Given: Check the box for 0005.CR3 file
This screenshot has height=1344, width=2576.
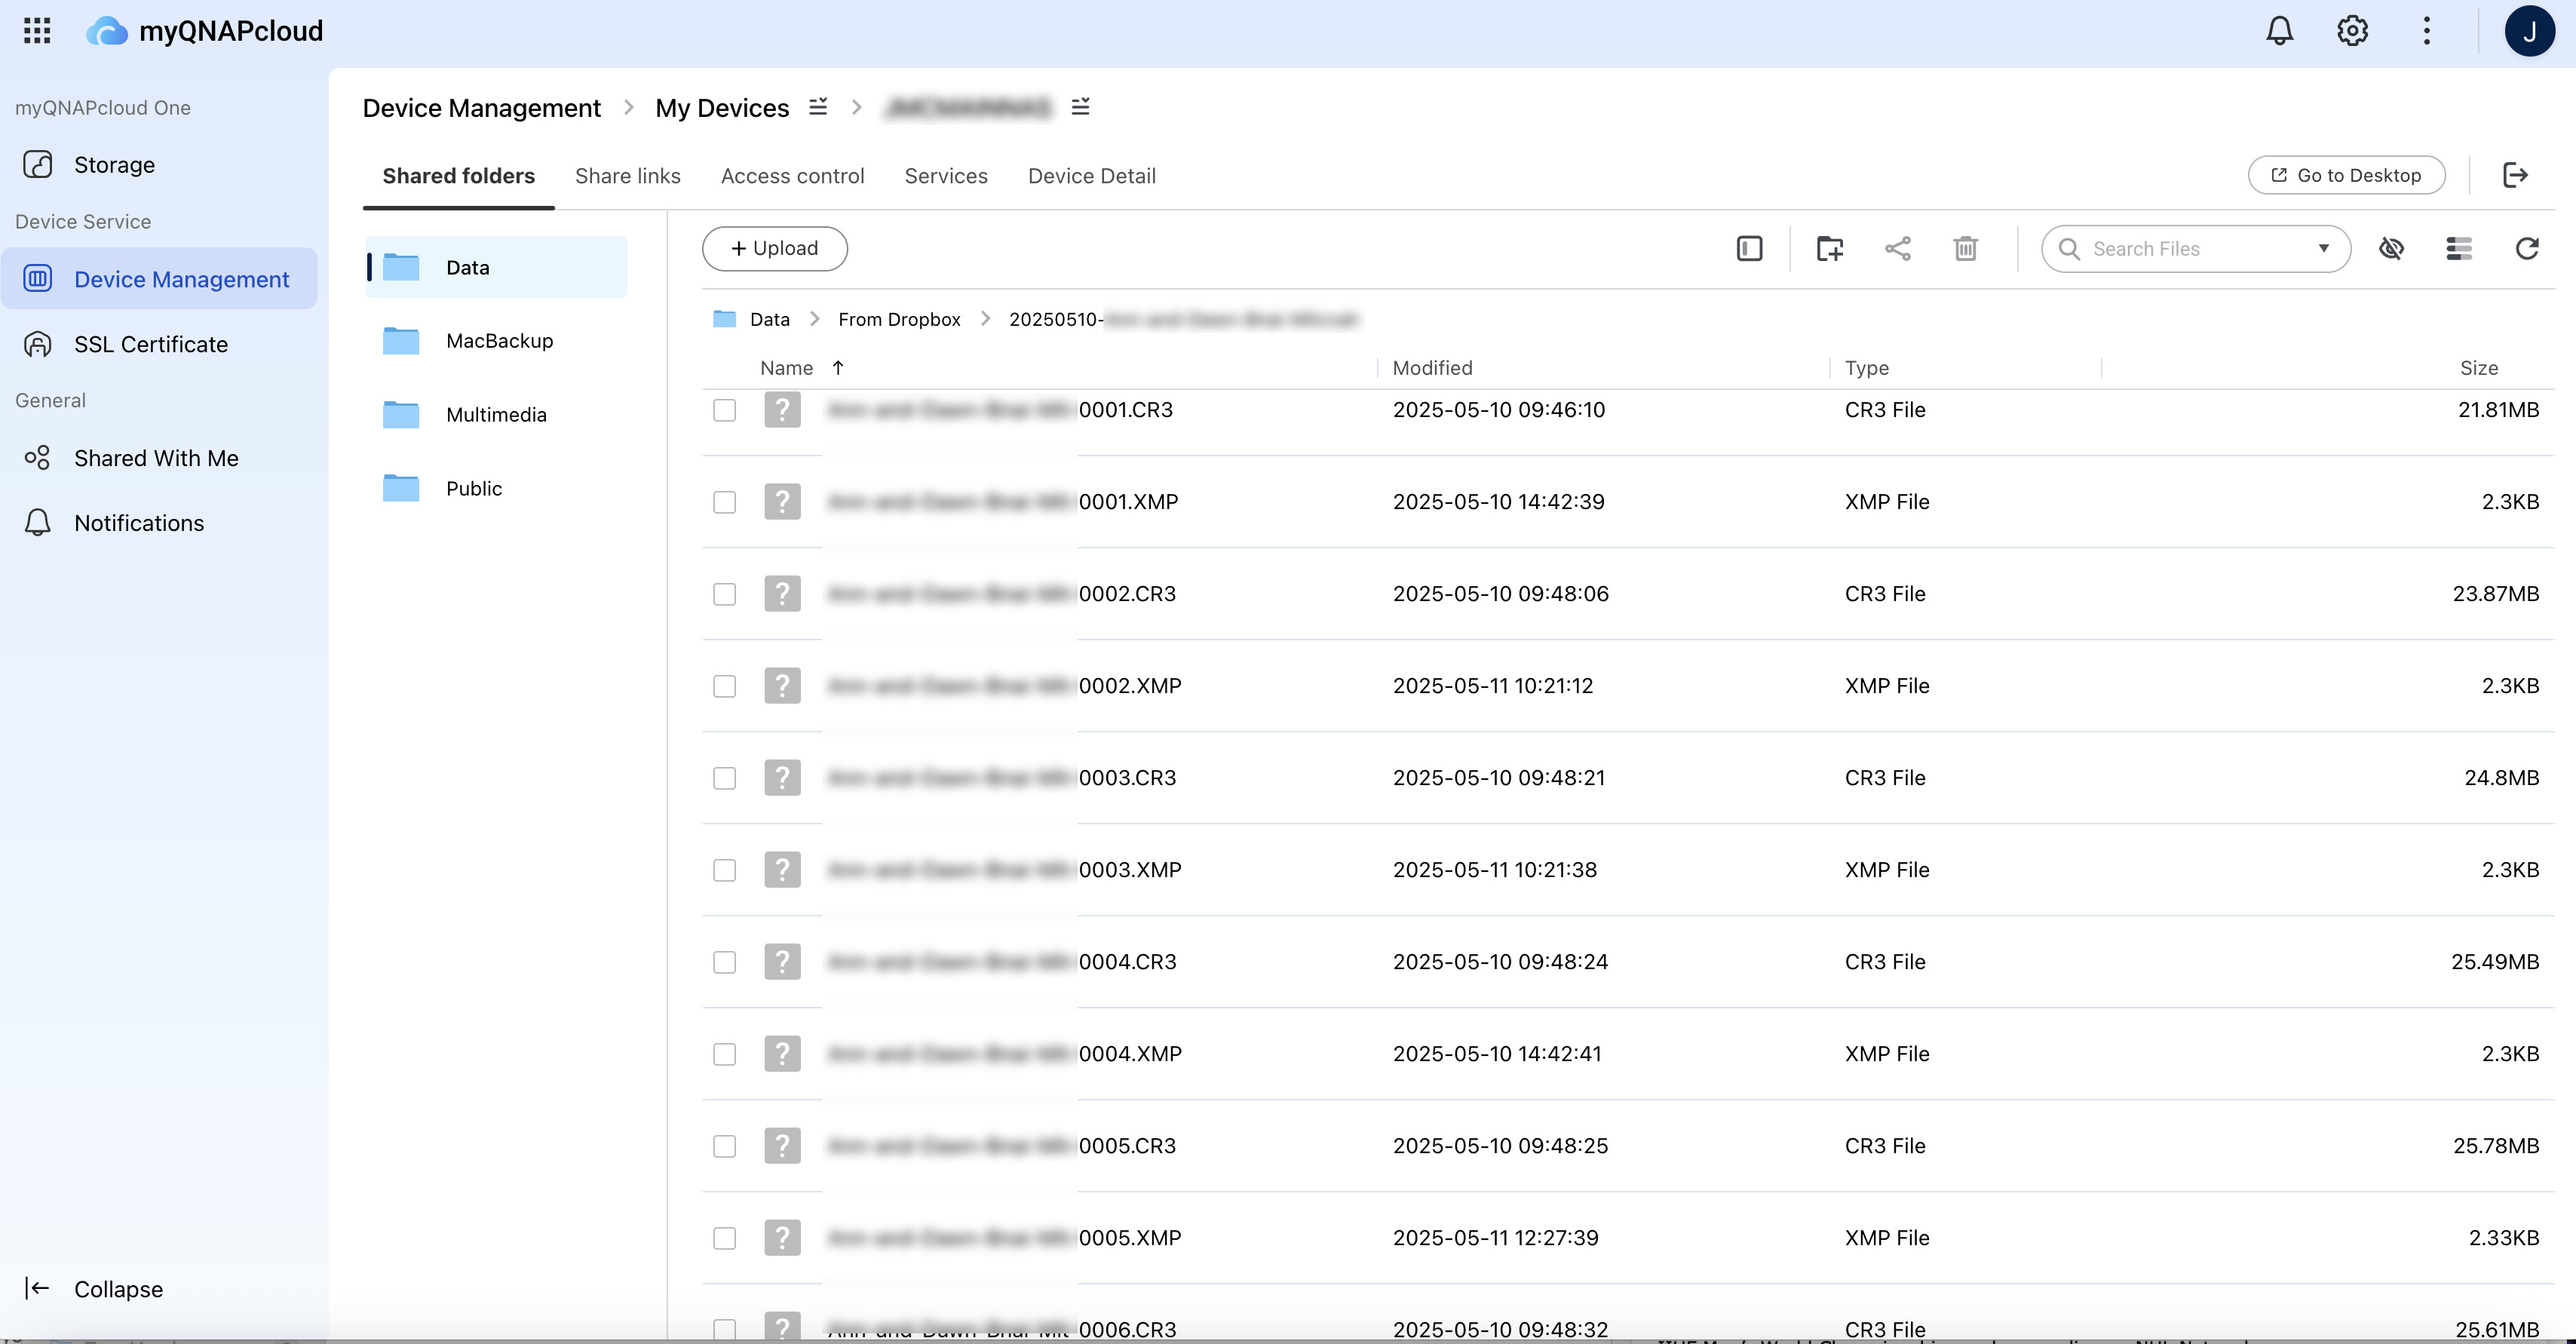Looking at the screenshot, I should tap(724, 1146).
